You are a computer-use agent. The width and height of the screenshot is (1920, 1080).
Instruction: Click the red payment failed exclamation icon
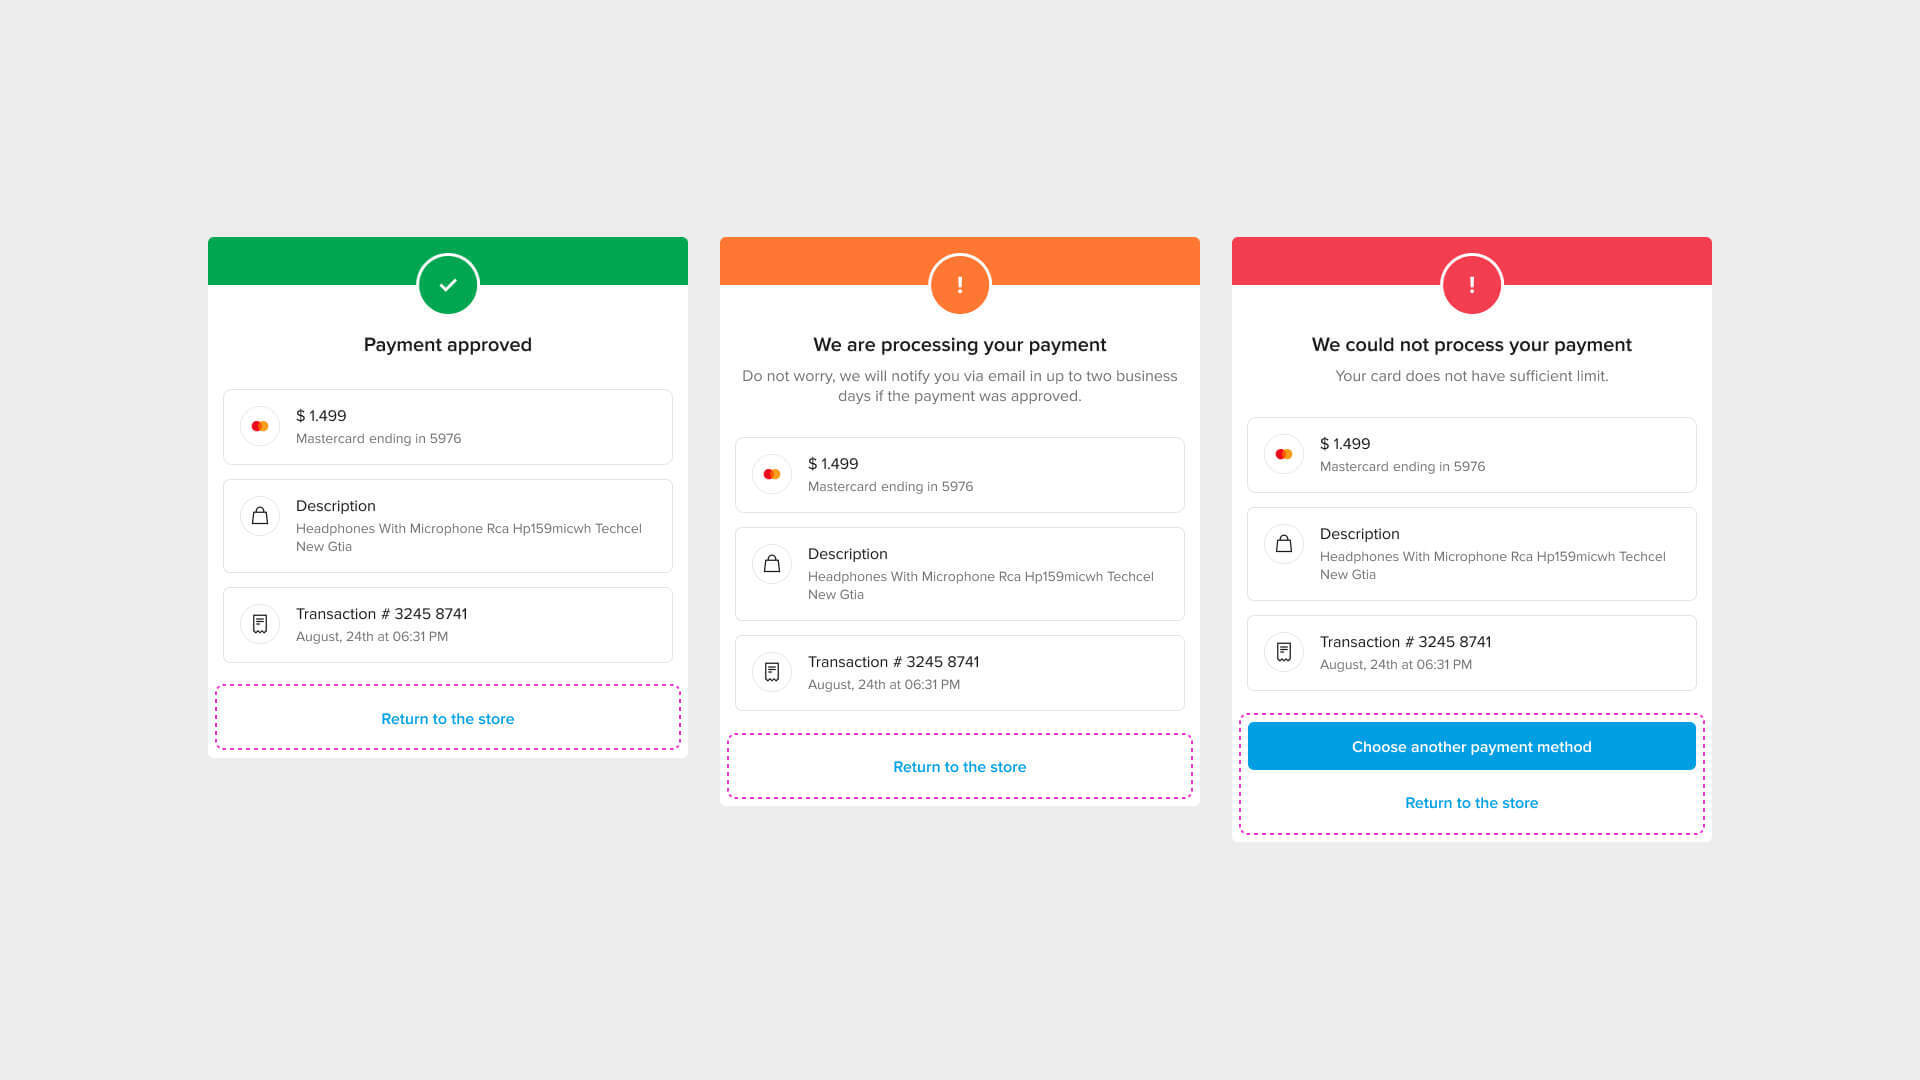1472,285
